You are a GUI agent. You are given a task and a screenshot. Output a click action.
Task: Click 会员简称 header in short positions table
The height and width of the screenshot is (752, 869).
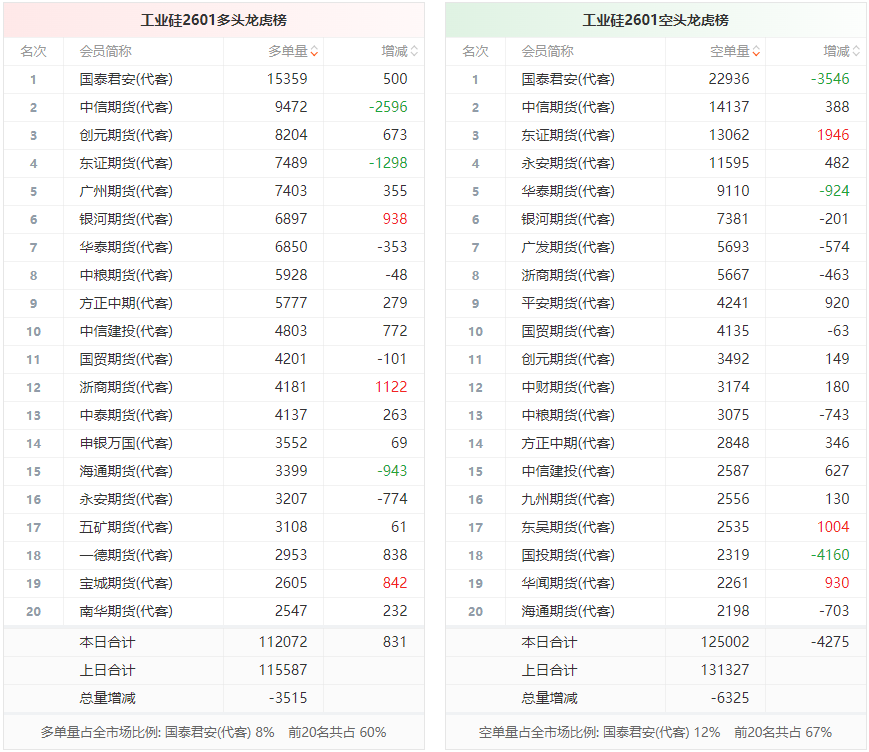pos(548,52)
